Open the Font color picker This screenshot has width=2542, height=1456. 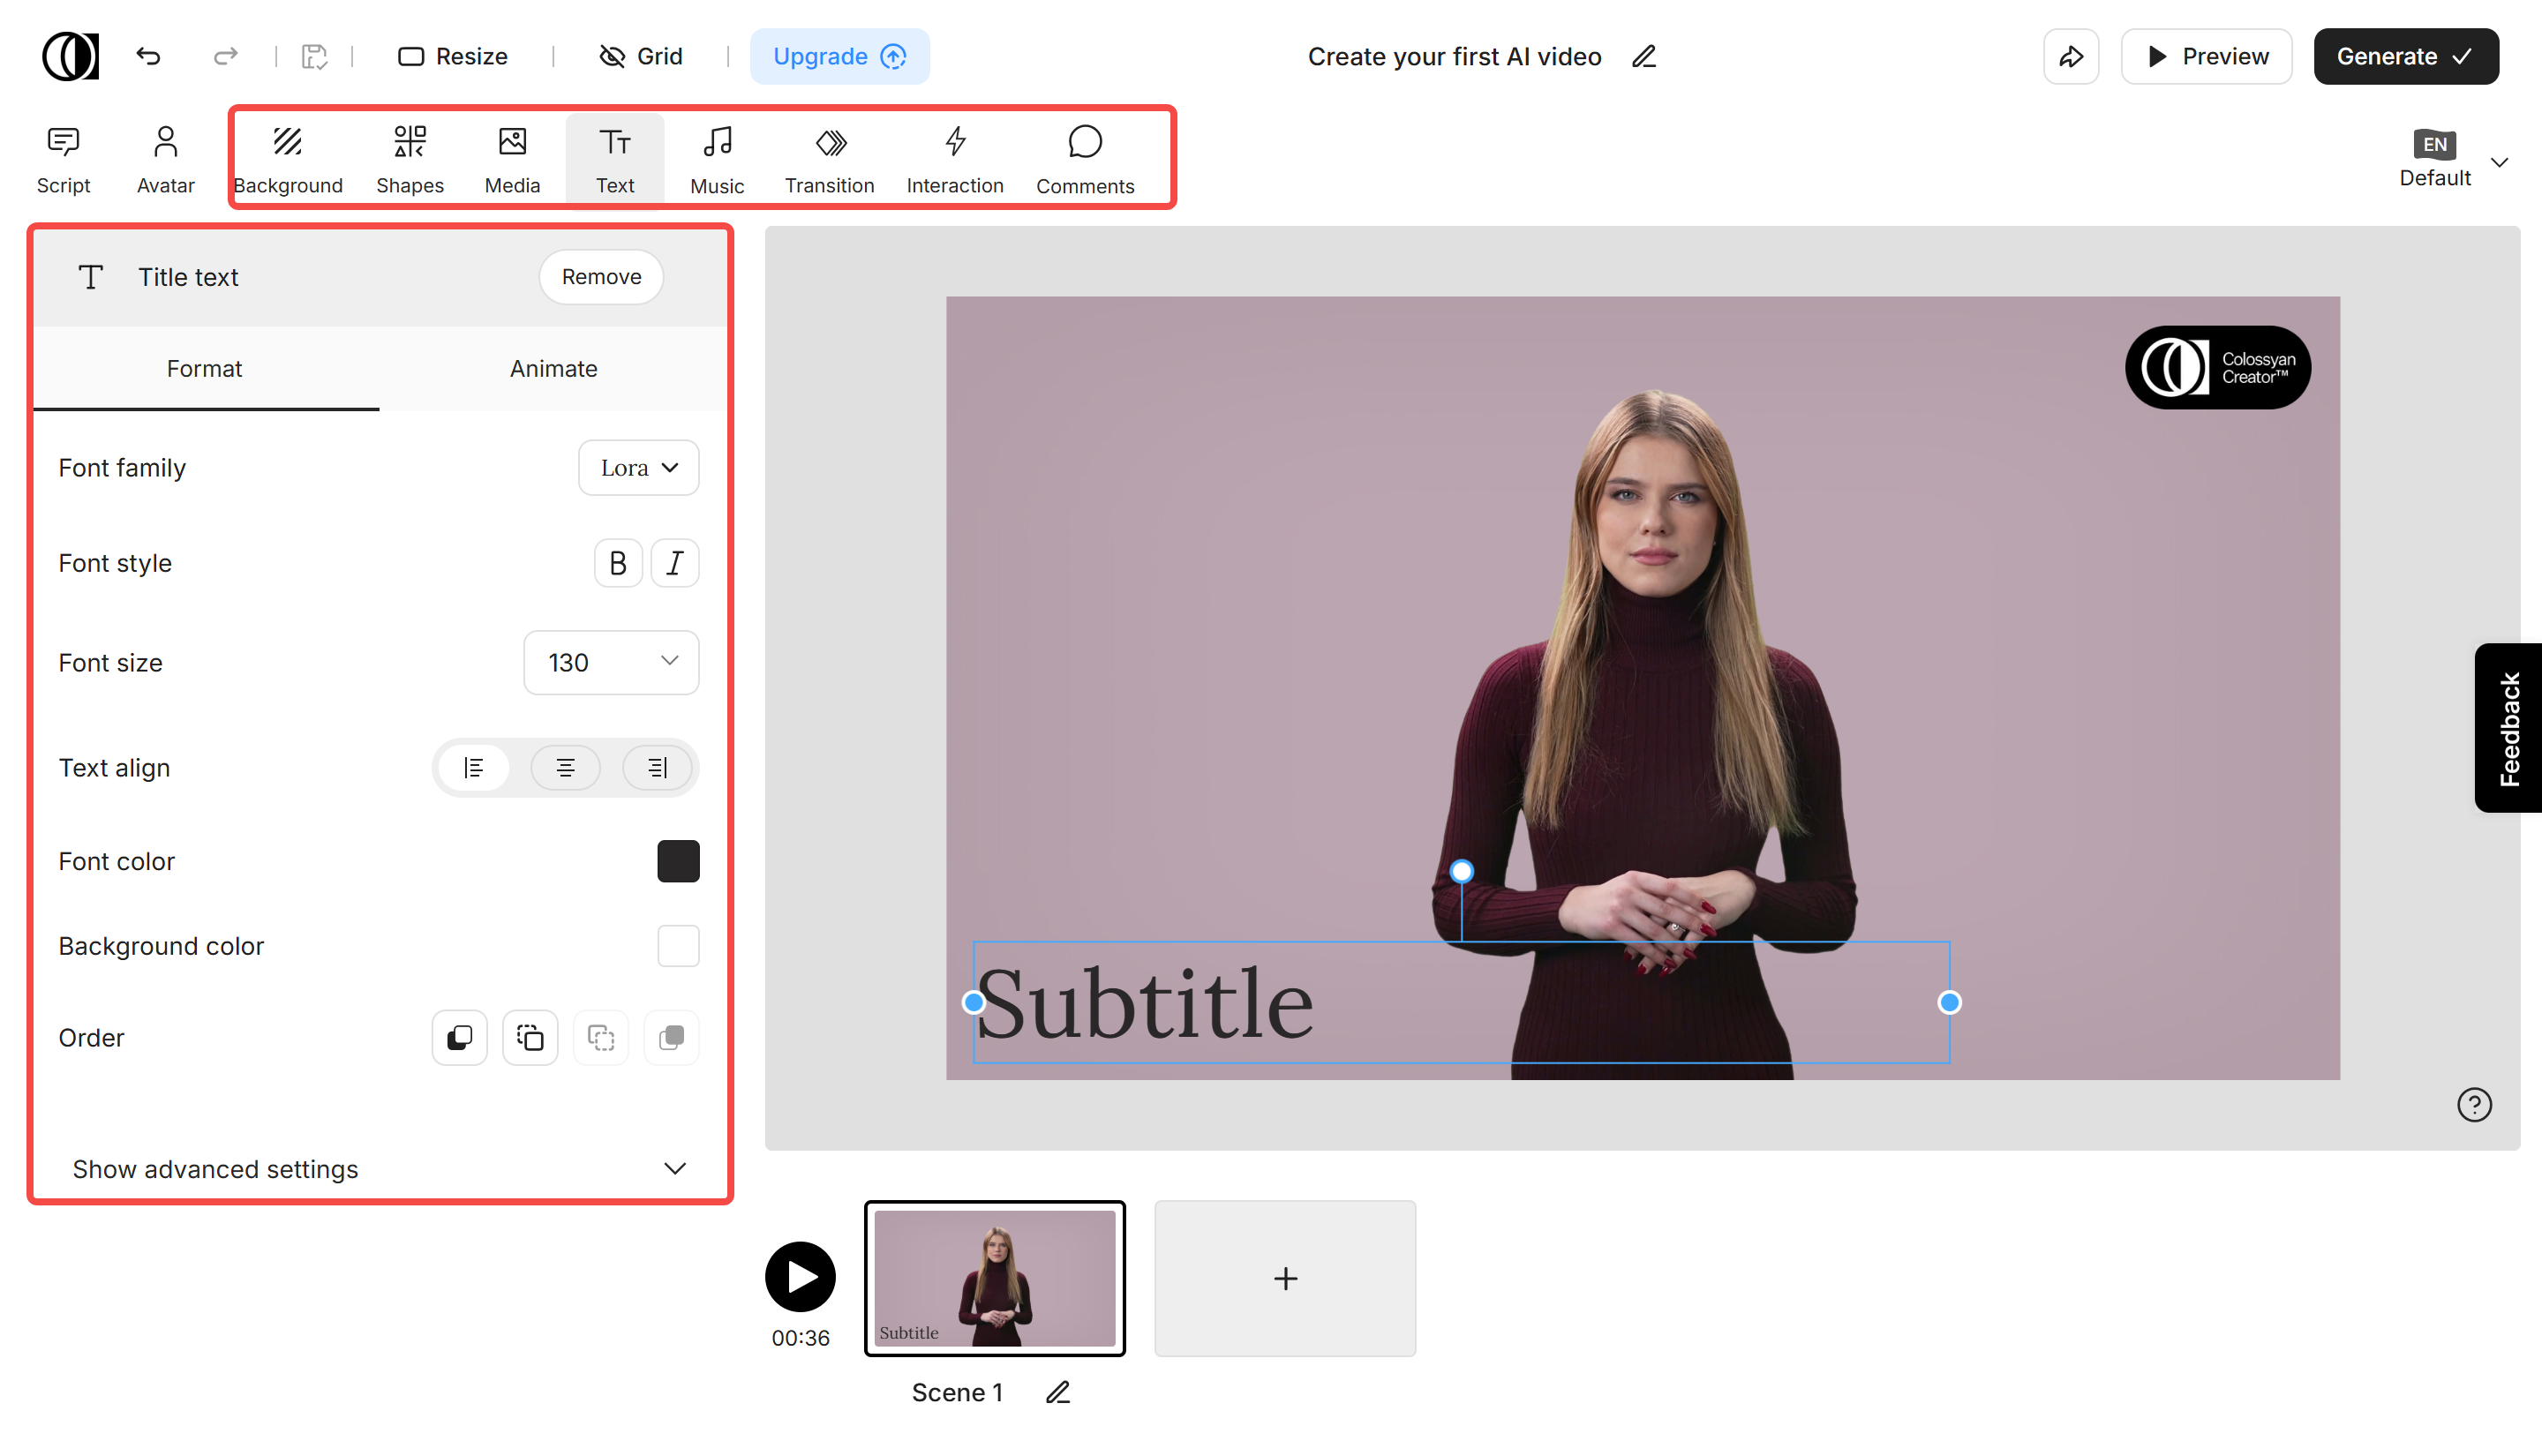point(678,861)
